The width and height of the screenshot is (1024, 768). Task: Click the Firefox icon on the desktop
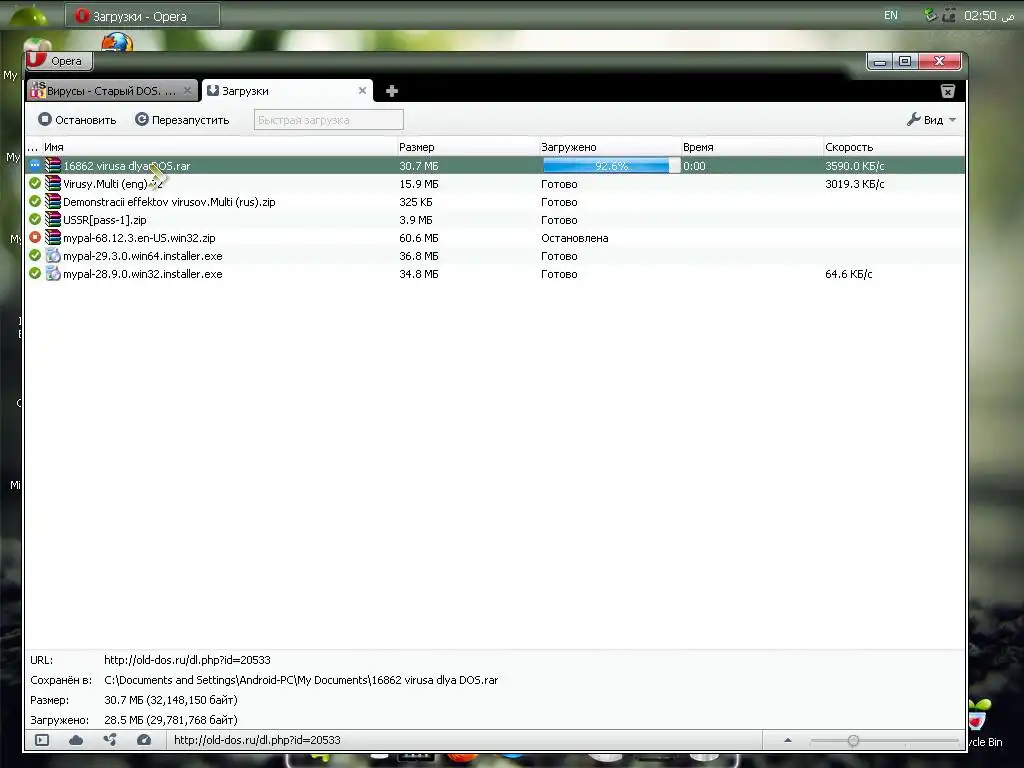tap(117, 43)
